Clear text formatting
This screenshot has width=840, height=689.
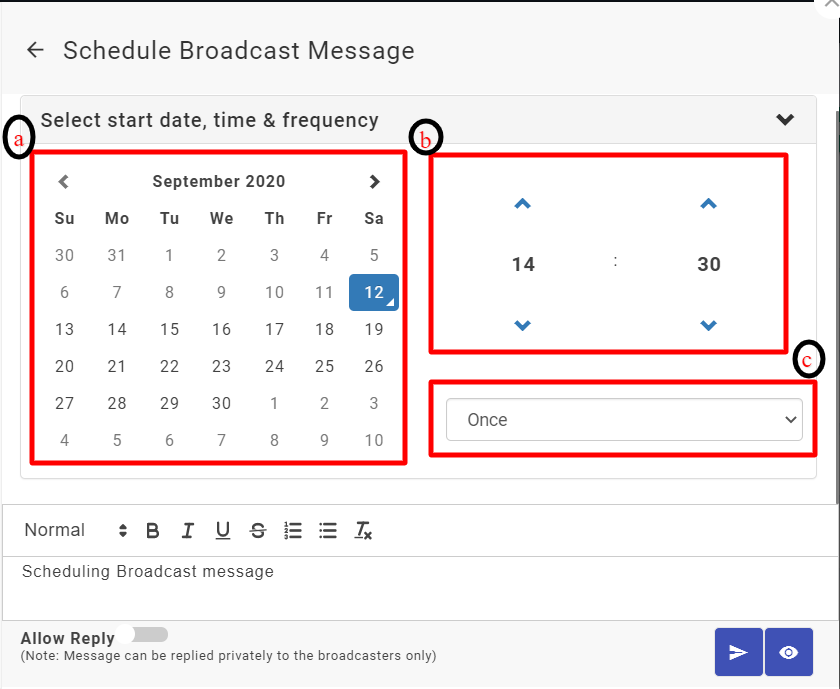pos(363,530)
